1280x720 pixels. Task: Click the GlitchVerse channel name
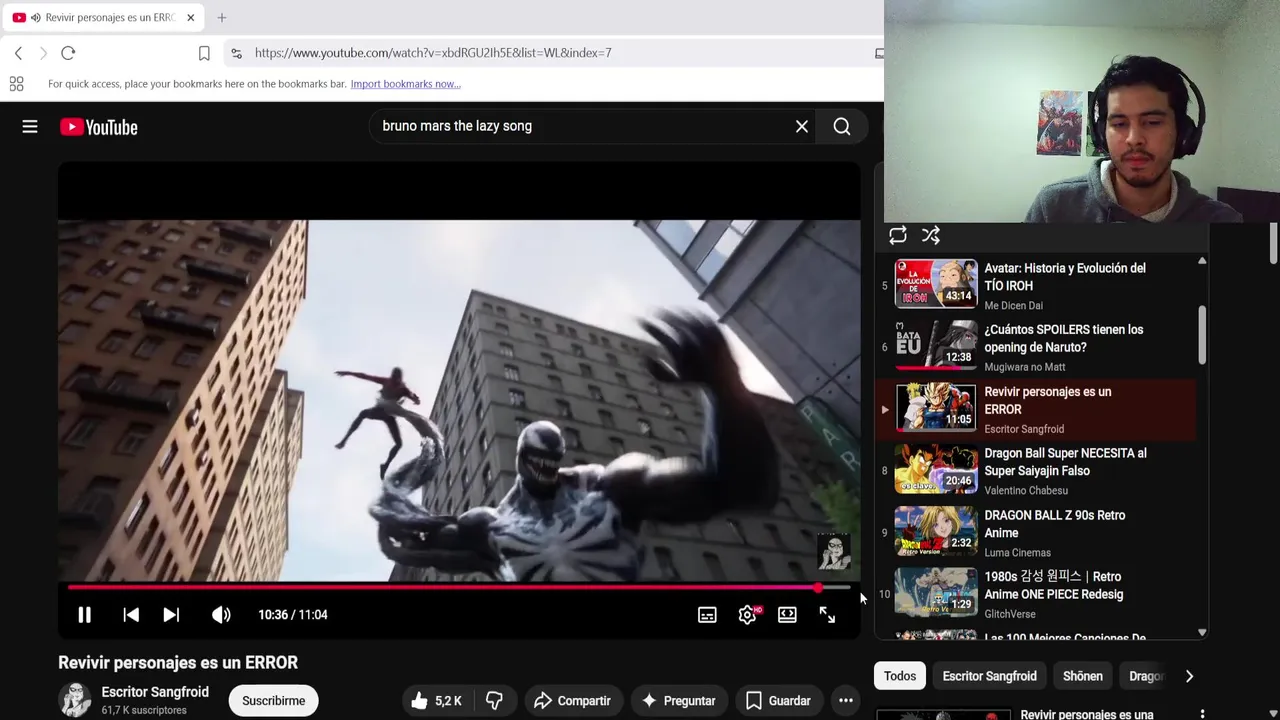pyautogui.click(x=1010, y=614)
